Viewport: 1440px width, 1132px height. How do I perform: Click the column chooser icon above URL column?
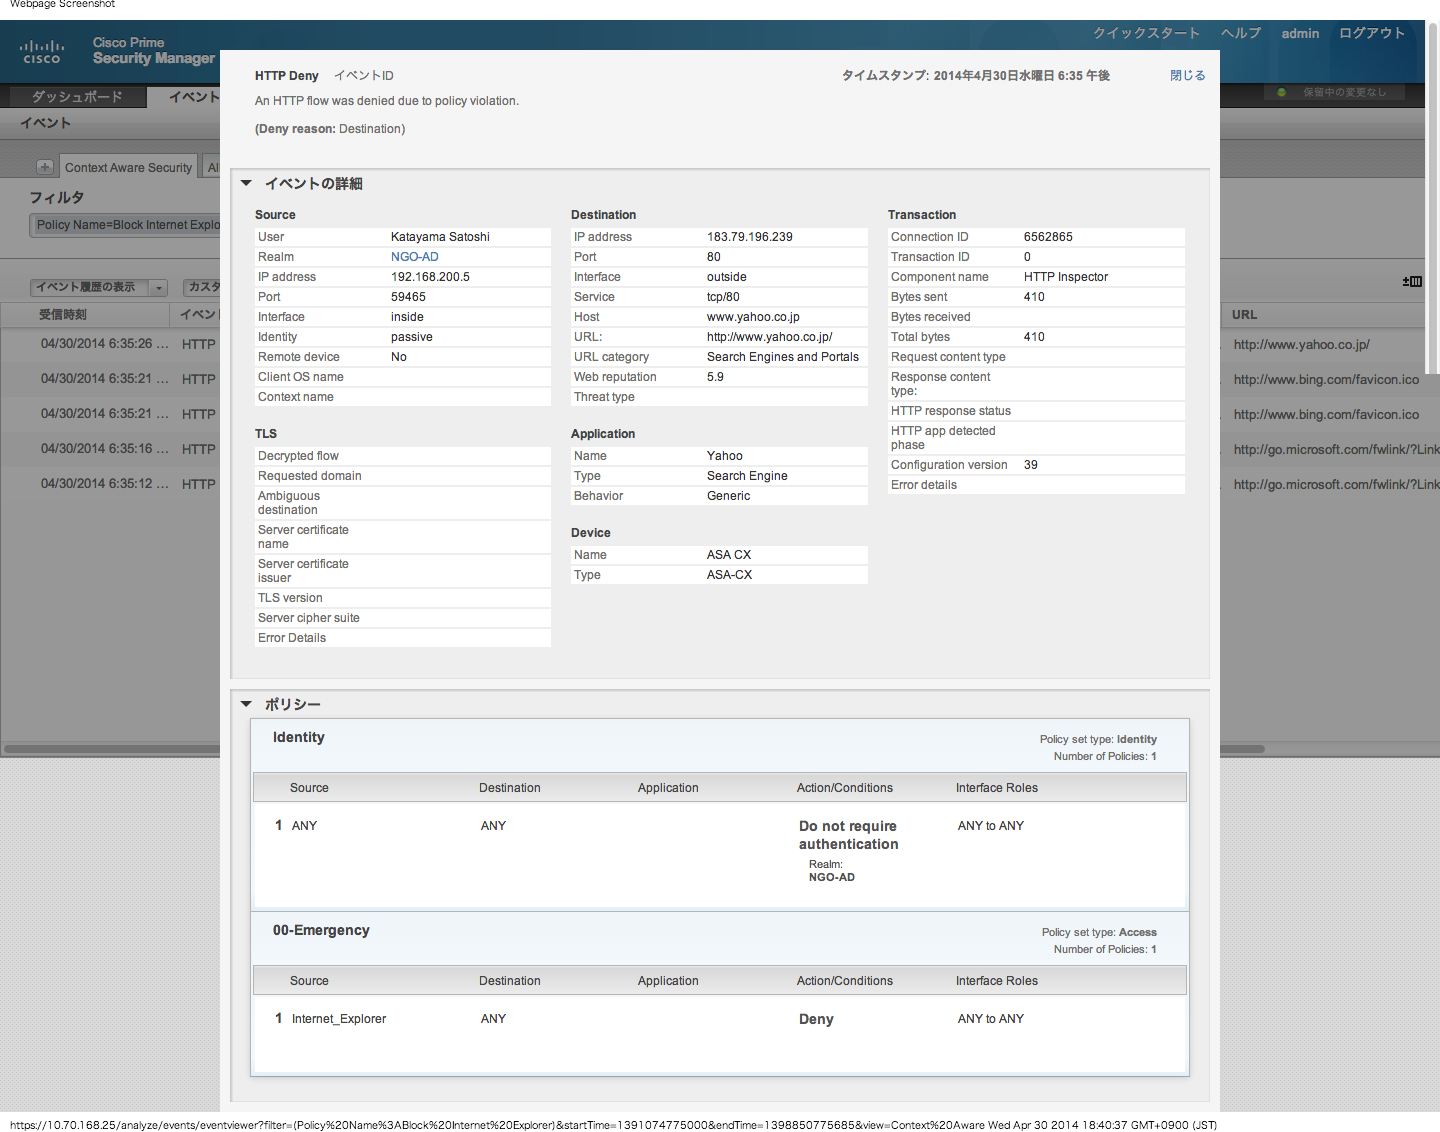point(1412,282)
